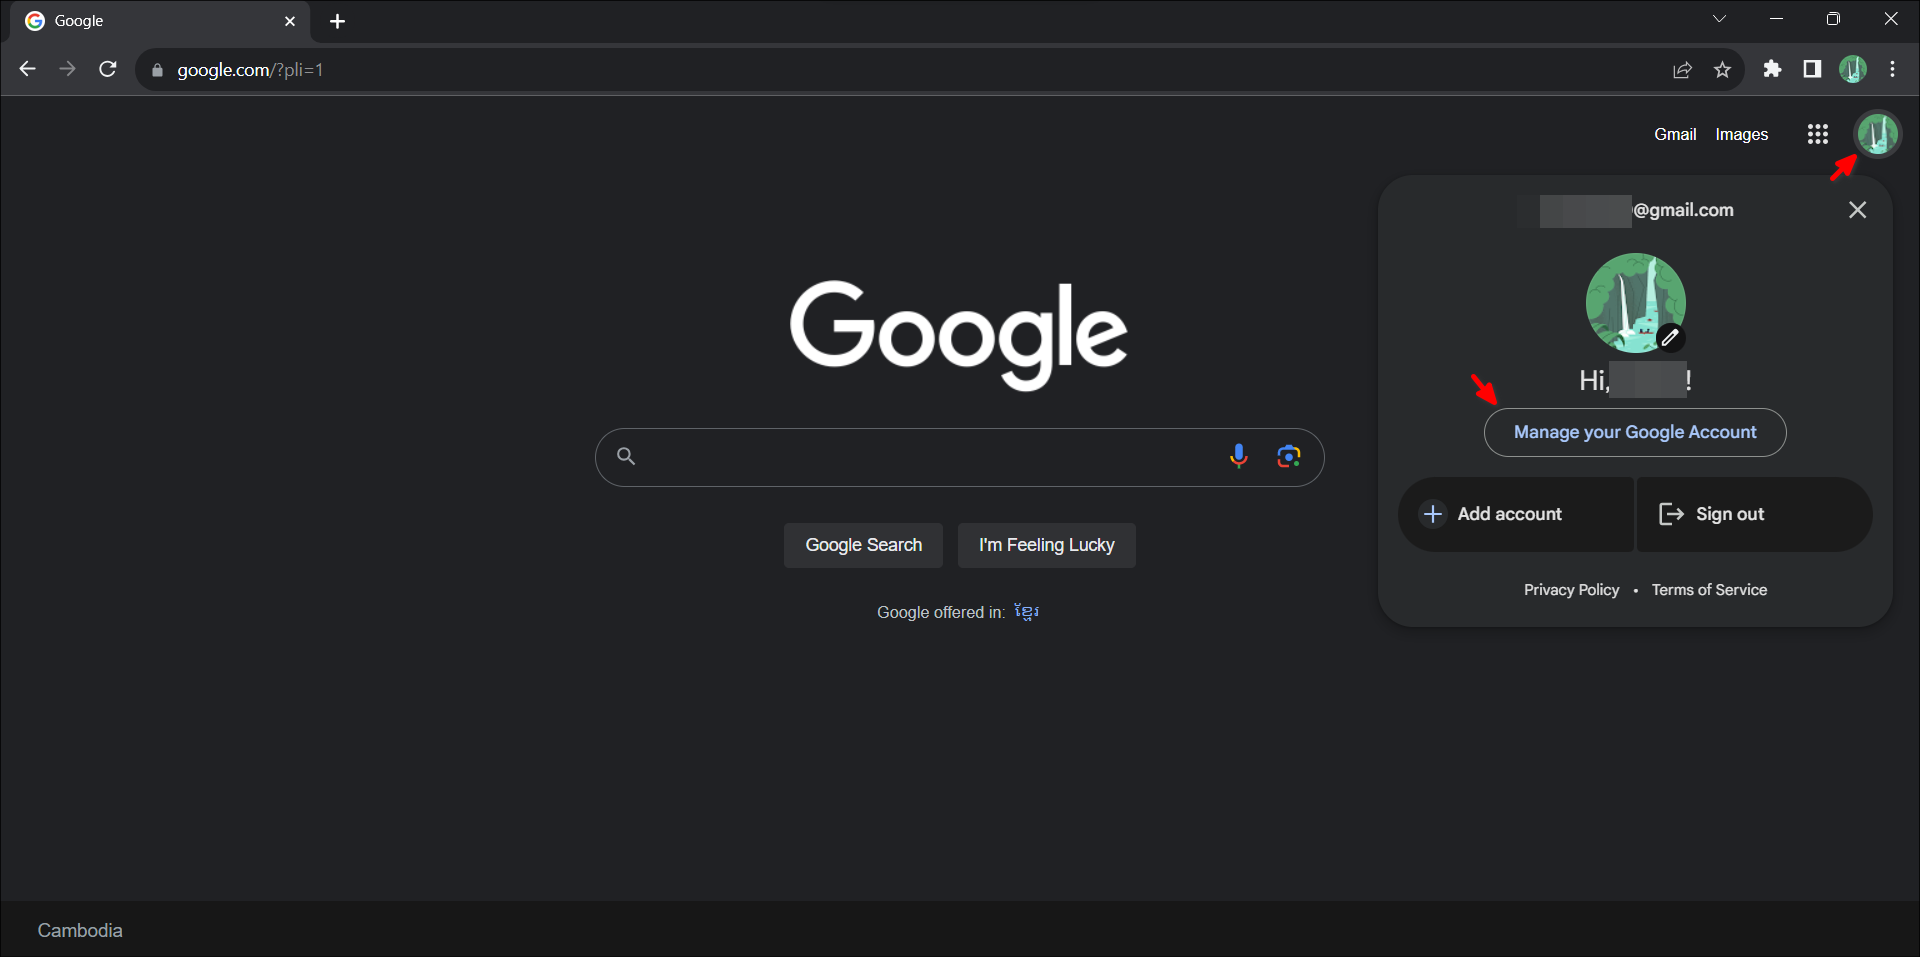Screen dimensions: 1920x957
Task: Open a new tab with plus
Action: tap(337, 21)
